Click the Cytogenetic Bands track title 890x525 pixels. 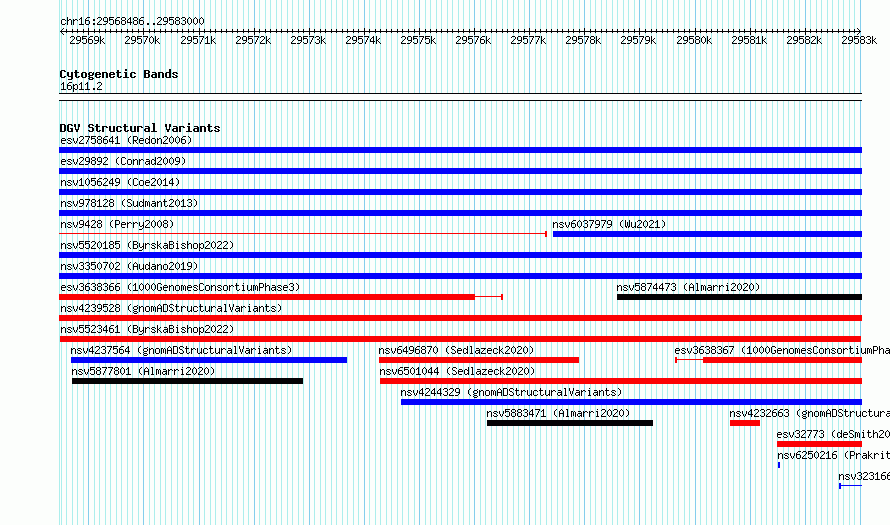coord(119,74)
